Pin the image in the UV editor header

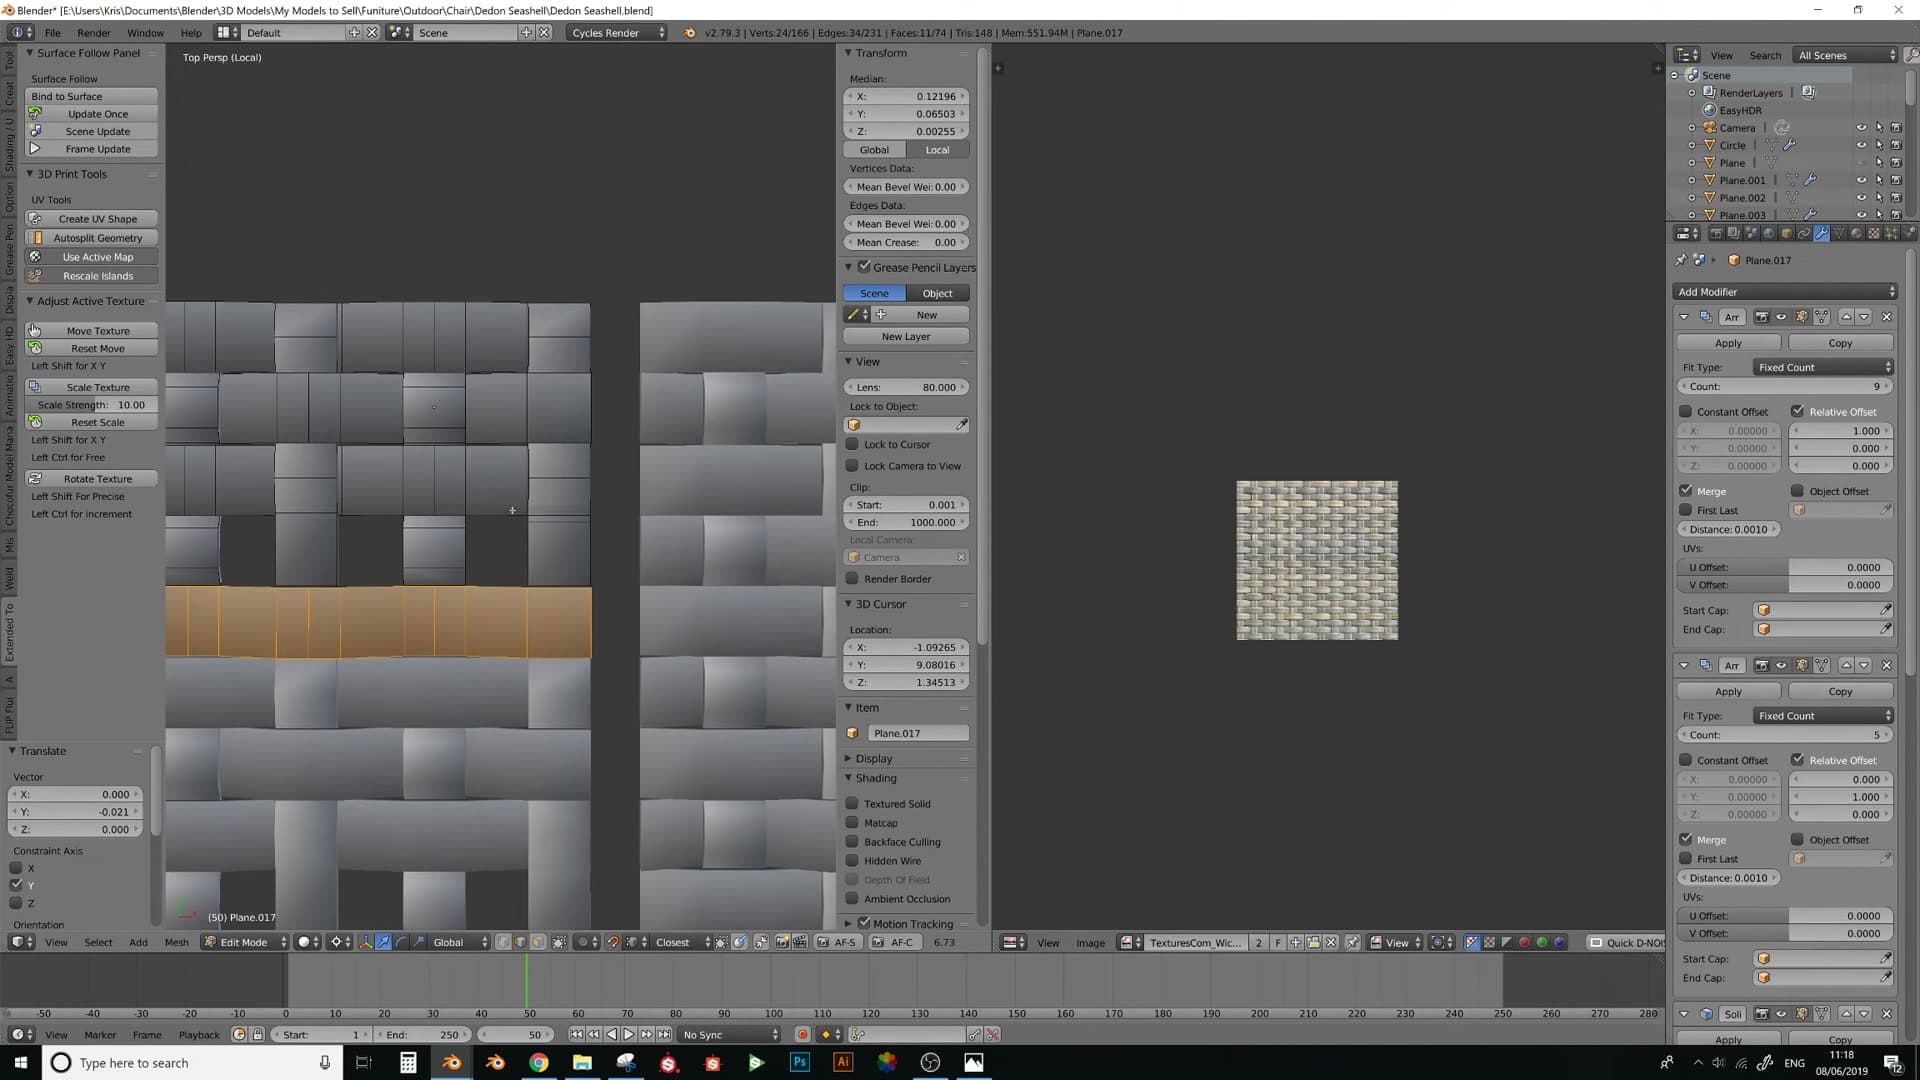(x=1352, y=942)
